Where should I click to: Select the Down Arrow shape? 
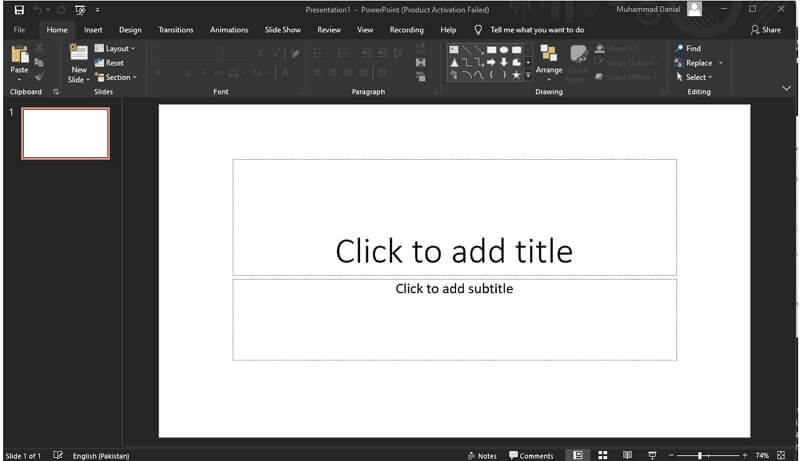pyautogui.click(x=504, y=62)
